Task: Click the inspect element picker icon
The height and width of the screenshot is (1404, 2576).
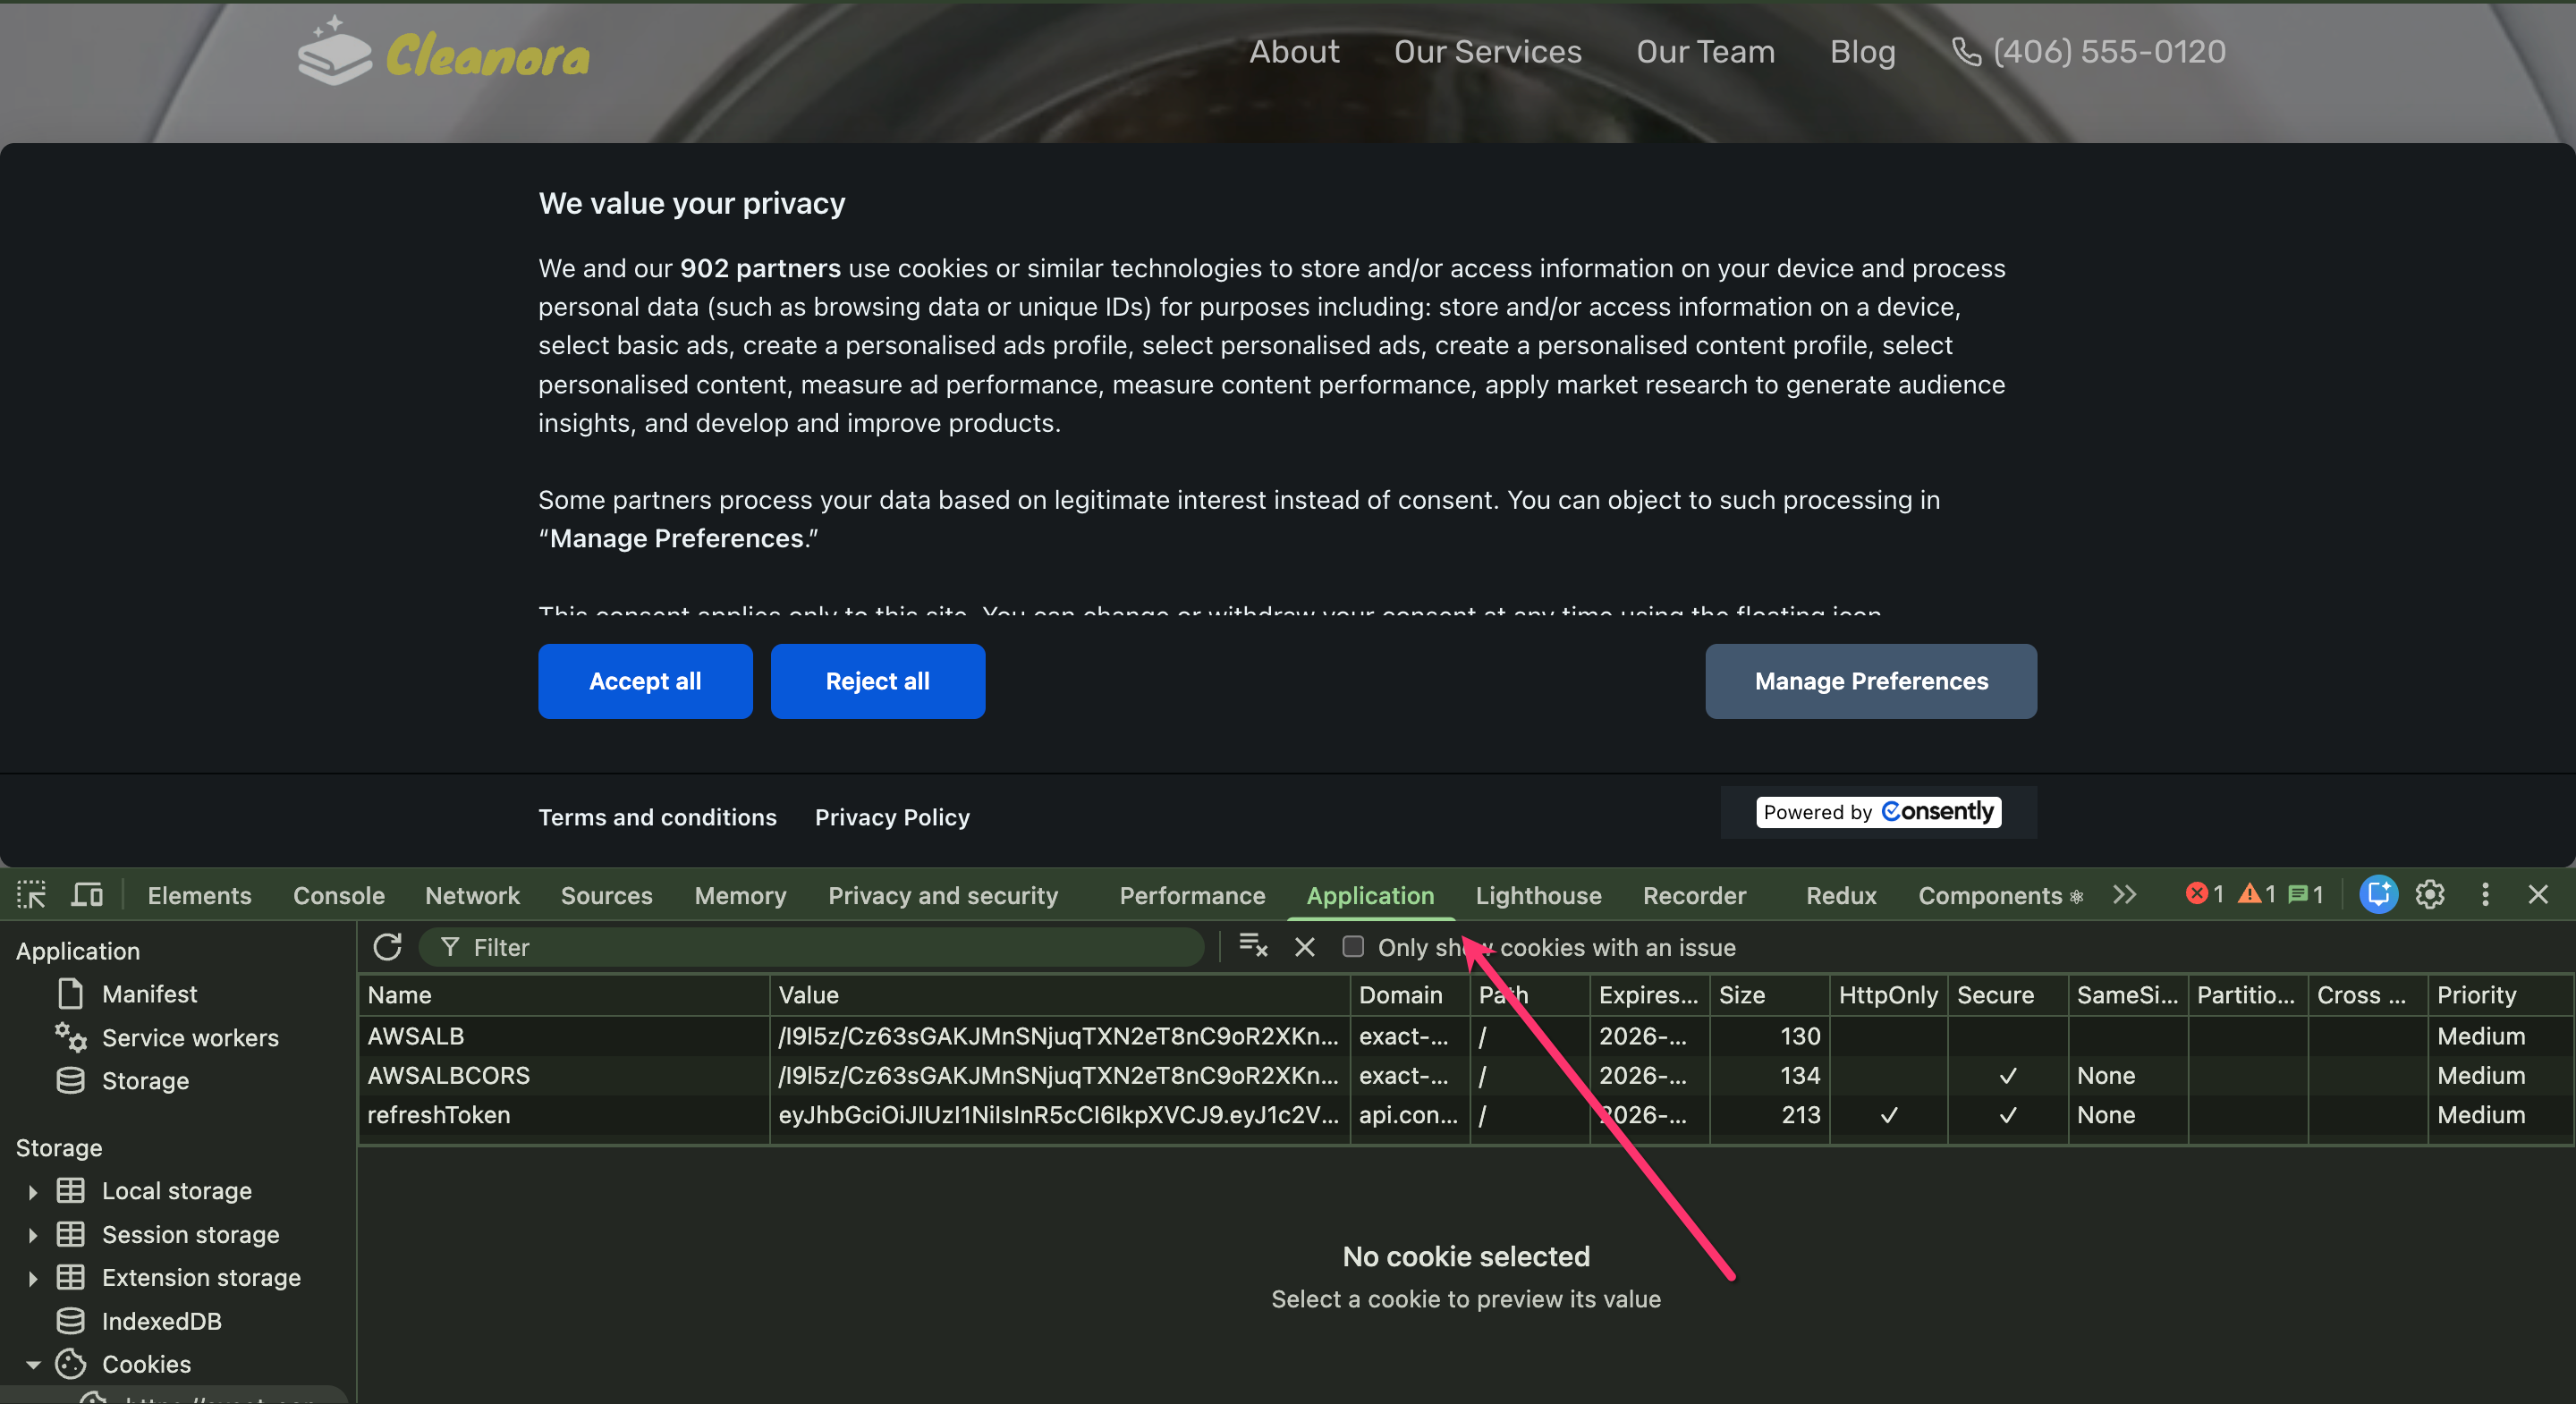Action: 31,895
